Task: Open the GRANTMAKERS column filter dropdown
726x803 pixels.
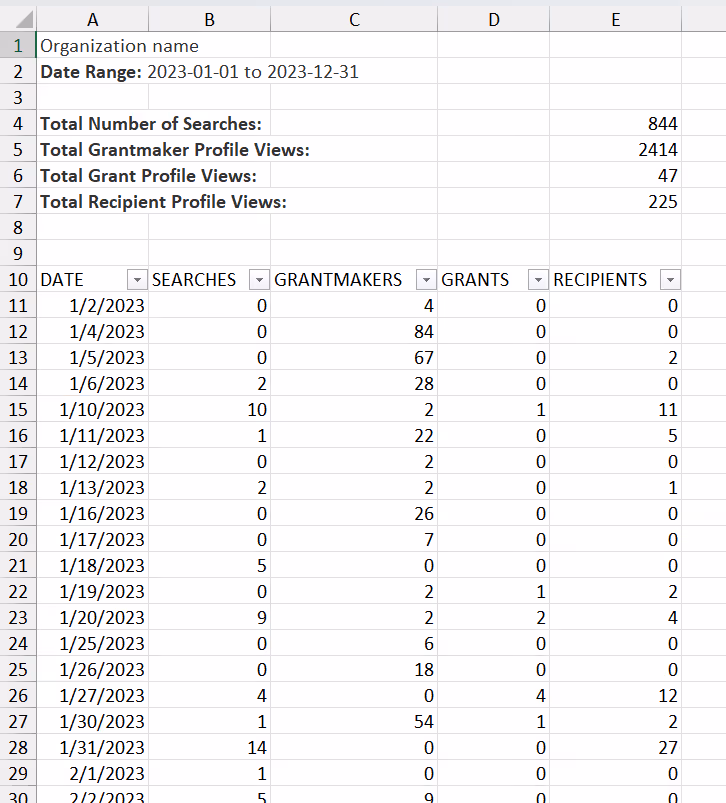Action: point(426,280)
